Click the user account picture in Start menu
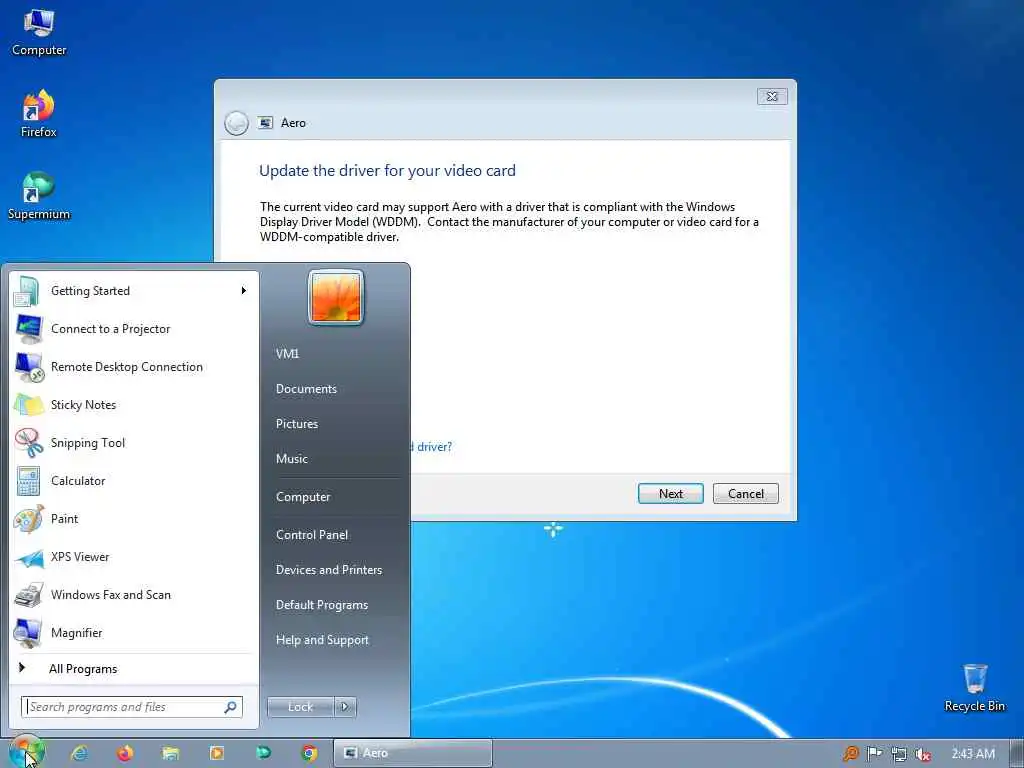Image resolution: width=1024 pixels, height=768 pixels. coord(336,297)
